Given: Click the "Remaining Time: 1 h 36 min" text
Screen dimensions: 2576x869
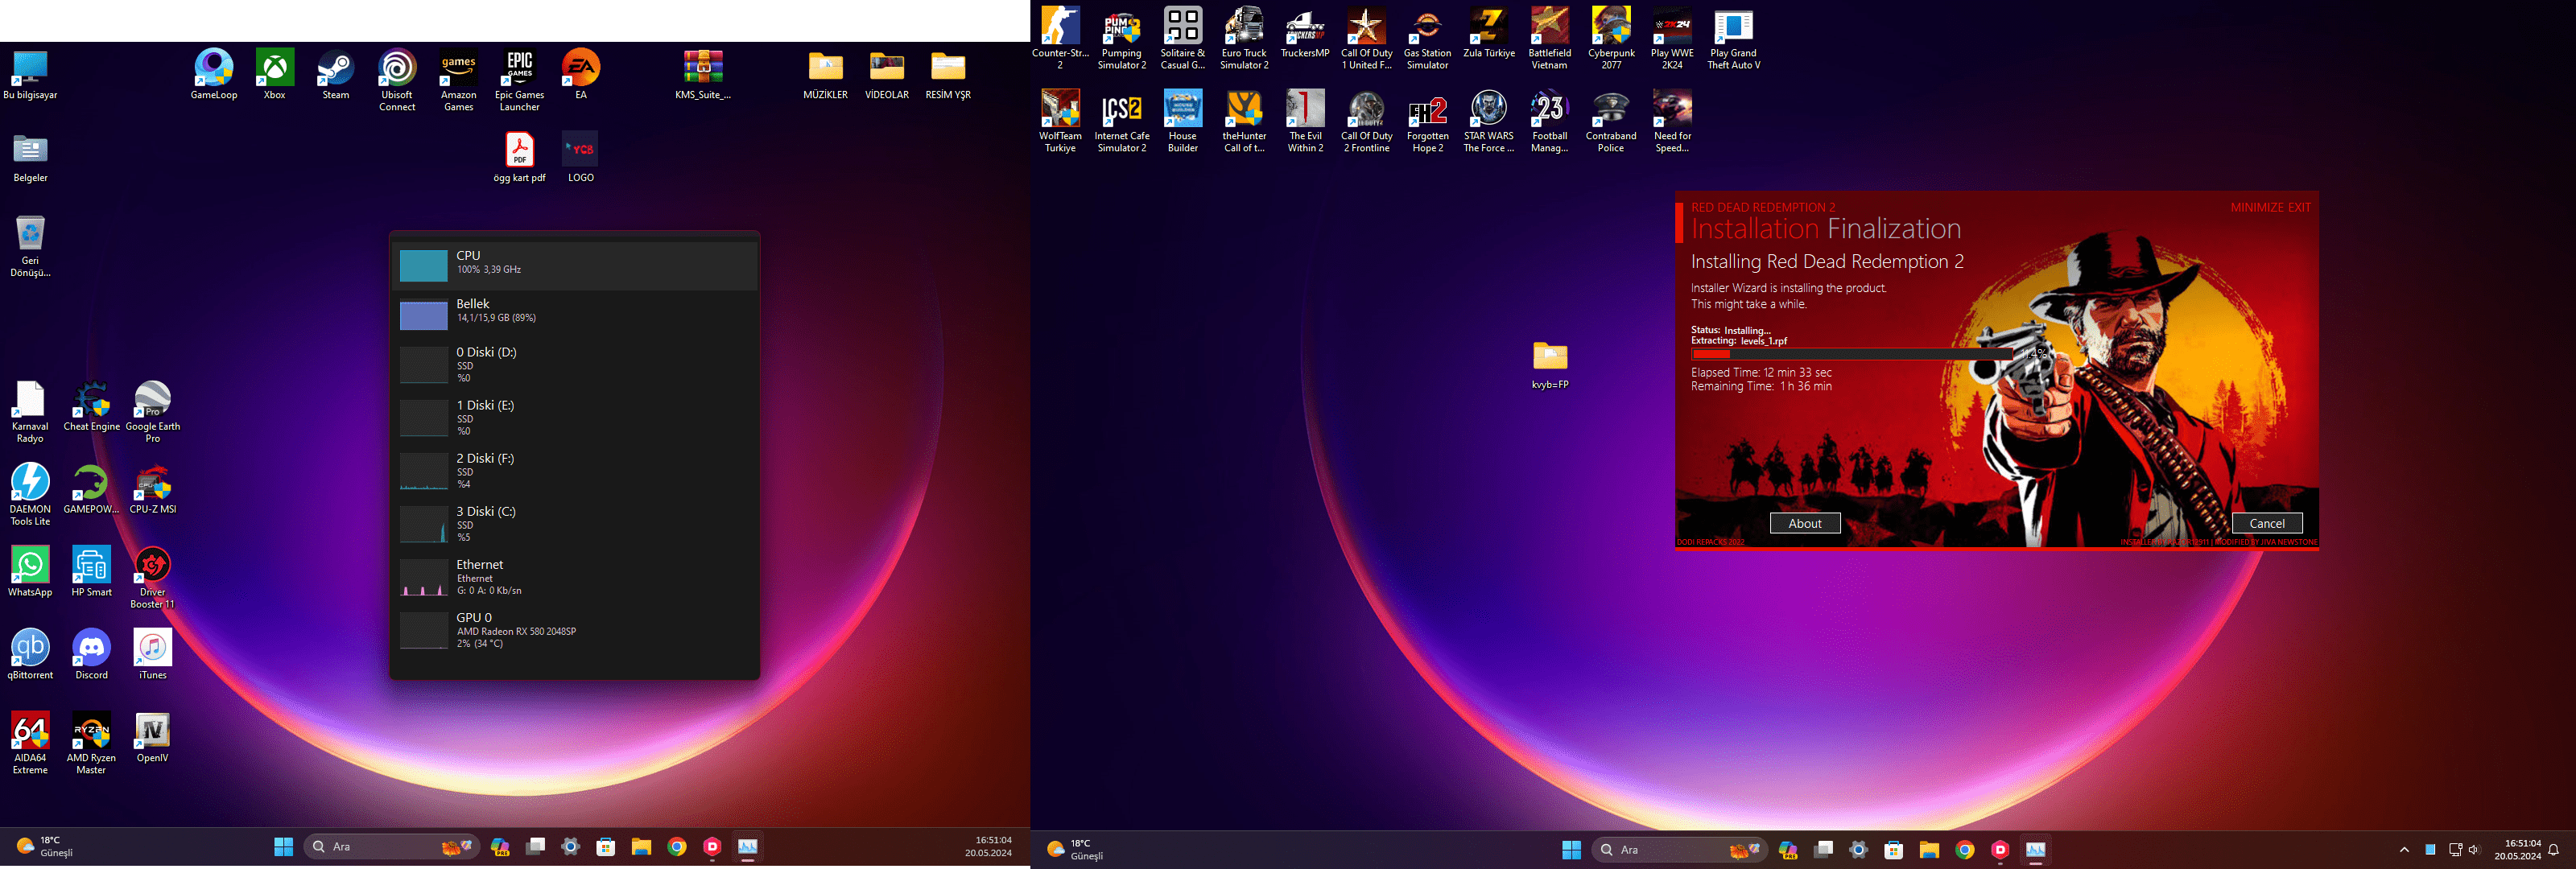Looking at the screenshot, I should tap(1761, 386).
